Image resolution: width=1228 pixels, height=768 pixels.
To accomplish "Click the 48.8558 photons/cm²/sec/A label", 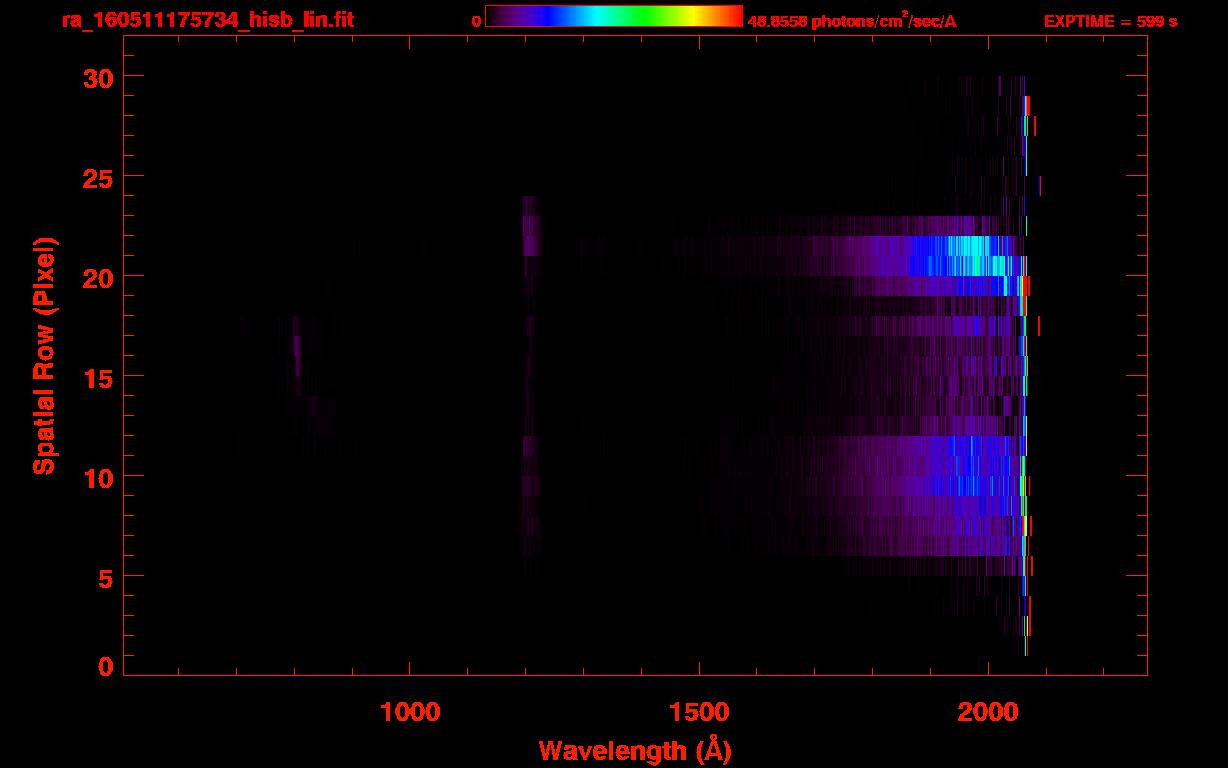I will point(852,20).
